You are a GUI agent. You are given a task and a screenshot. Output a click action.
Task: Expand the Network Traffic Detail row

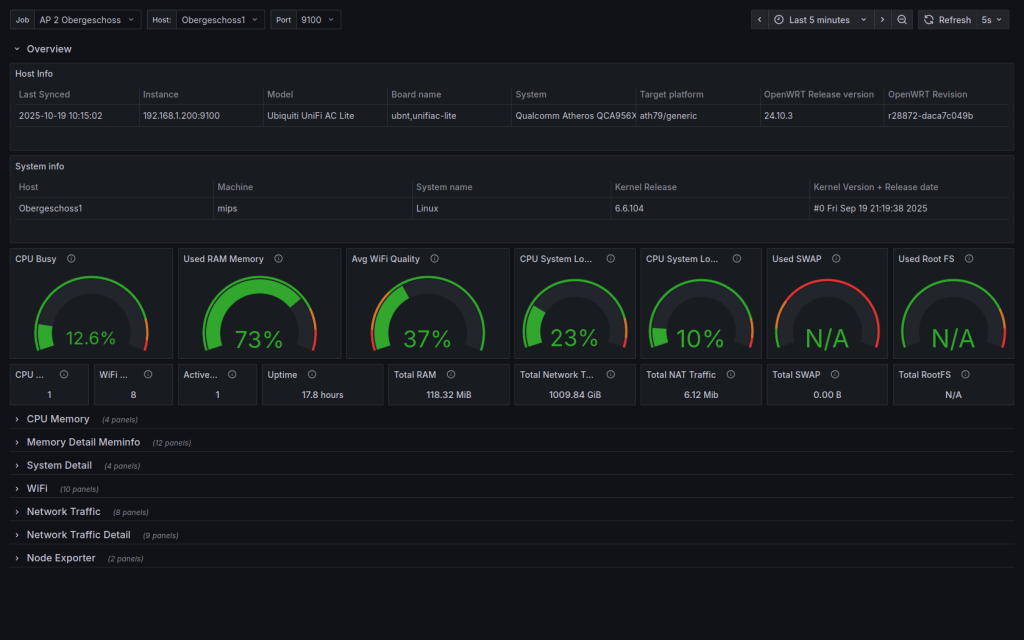78,535
